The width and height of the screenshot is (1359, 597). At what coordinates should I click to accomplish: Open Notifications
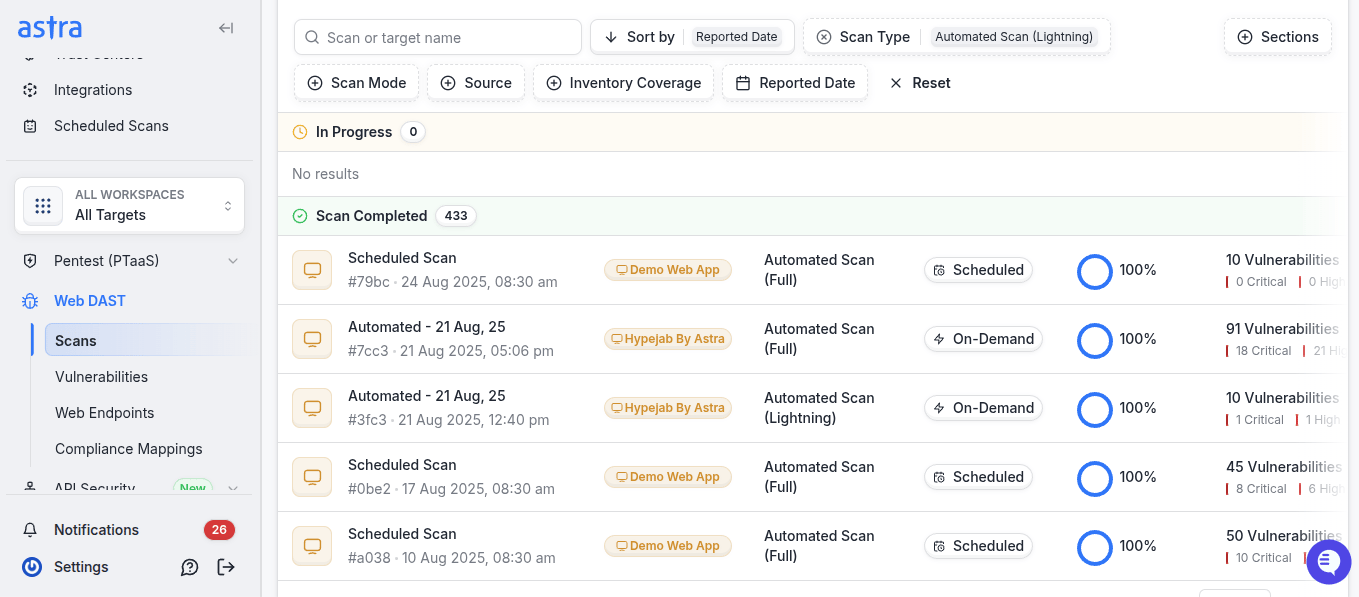pyautogui.click(x=96, y=530)
